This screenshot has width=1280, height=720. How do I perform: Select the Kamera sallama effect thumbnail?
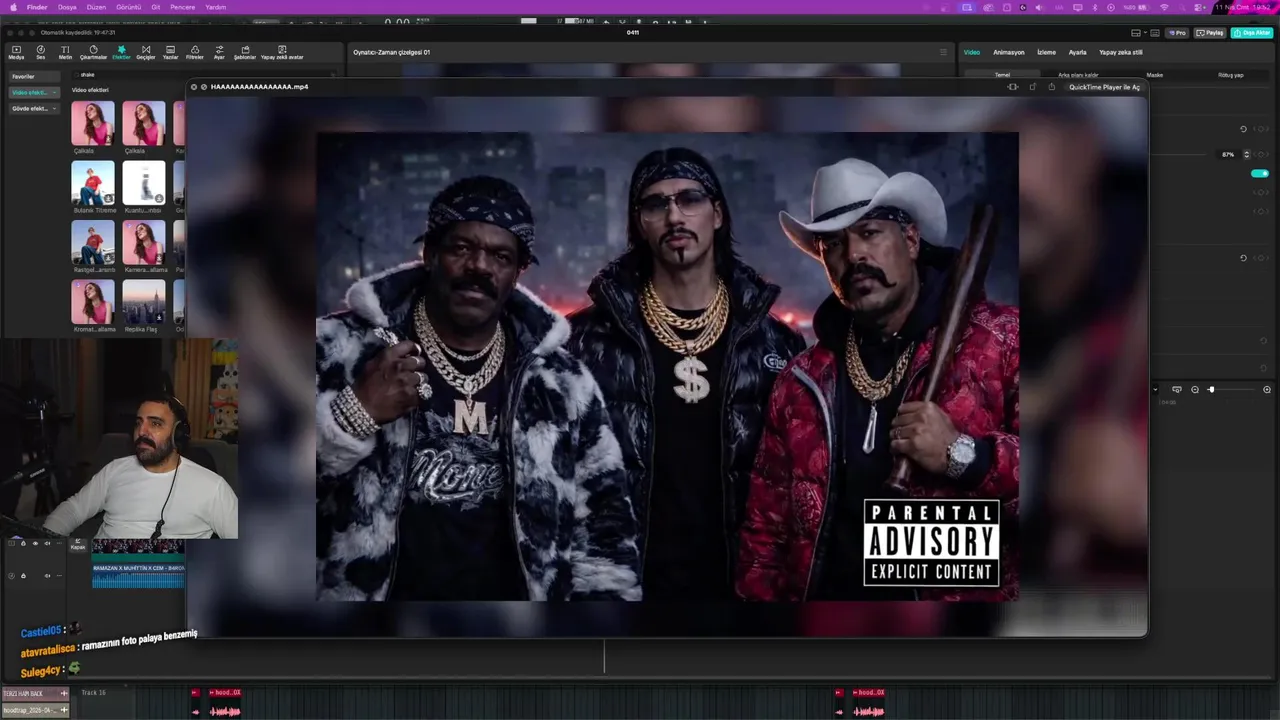coord(144,242)
